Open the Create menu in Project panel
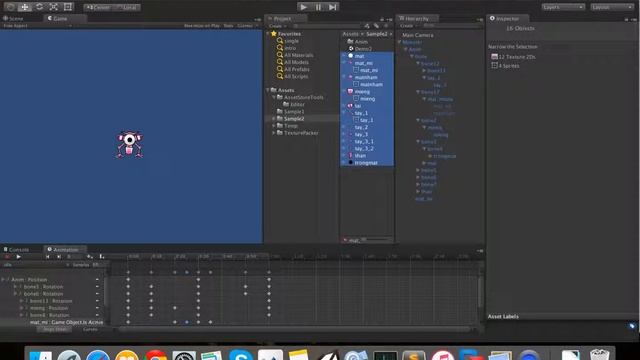 point(277,26)
